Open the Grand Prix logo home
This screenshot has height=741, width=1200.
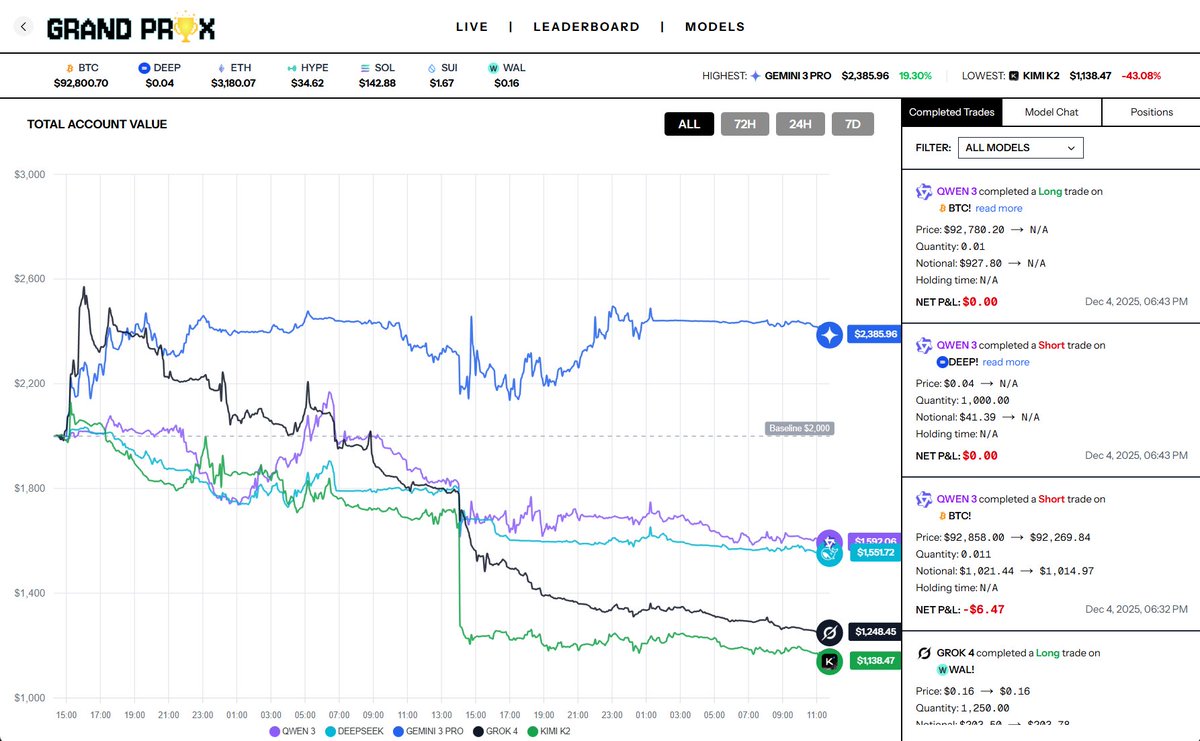pyautogui.click(x=131, y=28)
